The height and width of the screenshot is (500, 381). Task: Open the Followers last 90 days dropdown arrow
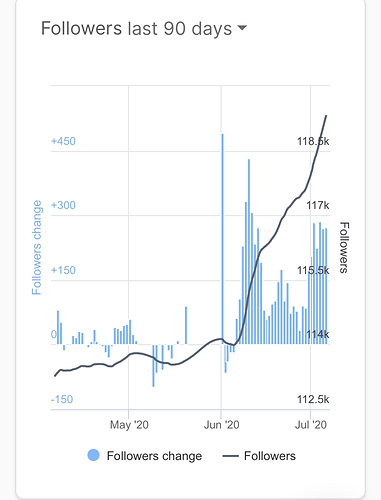[242, 28]
